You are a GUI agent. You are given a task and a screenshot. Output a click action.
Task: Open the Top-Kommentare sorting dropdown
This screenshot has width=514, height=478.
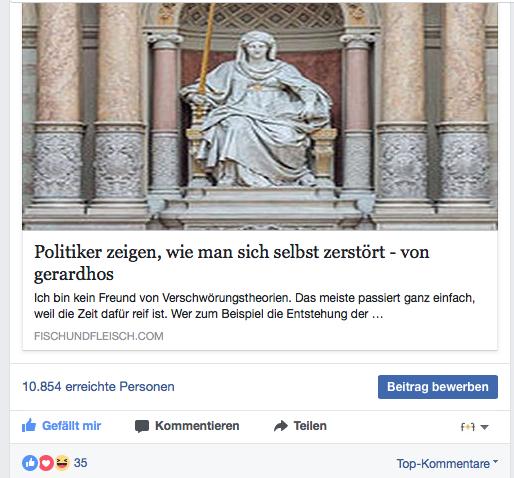(447, 463)
